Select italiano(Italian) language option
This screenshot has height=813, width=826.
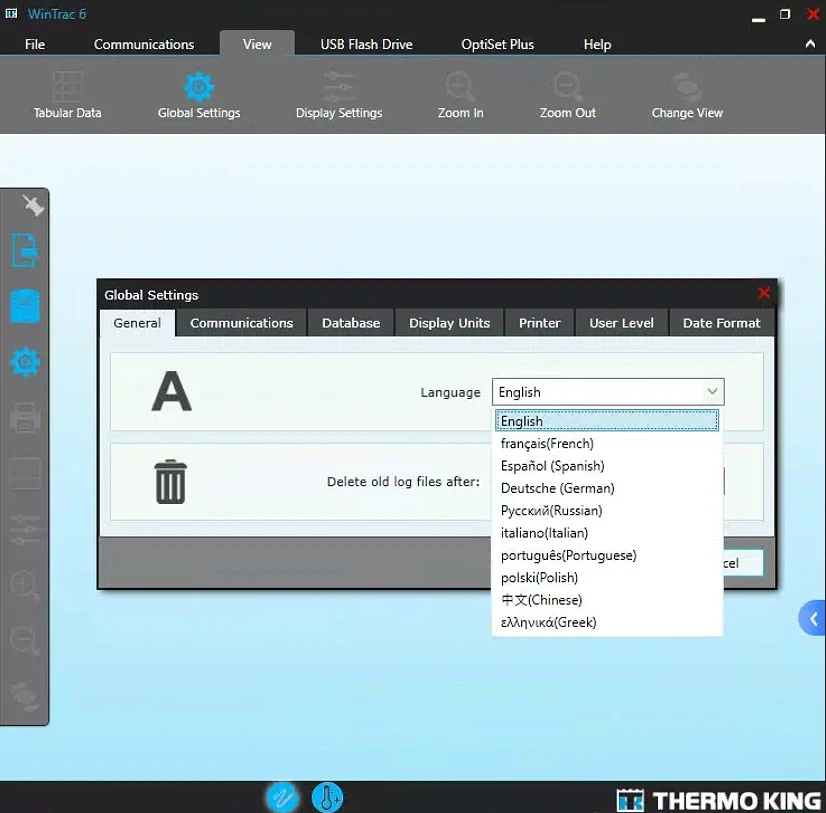coord(607,533)
